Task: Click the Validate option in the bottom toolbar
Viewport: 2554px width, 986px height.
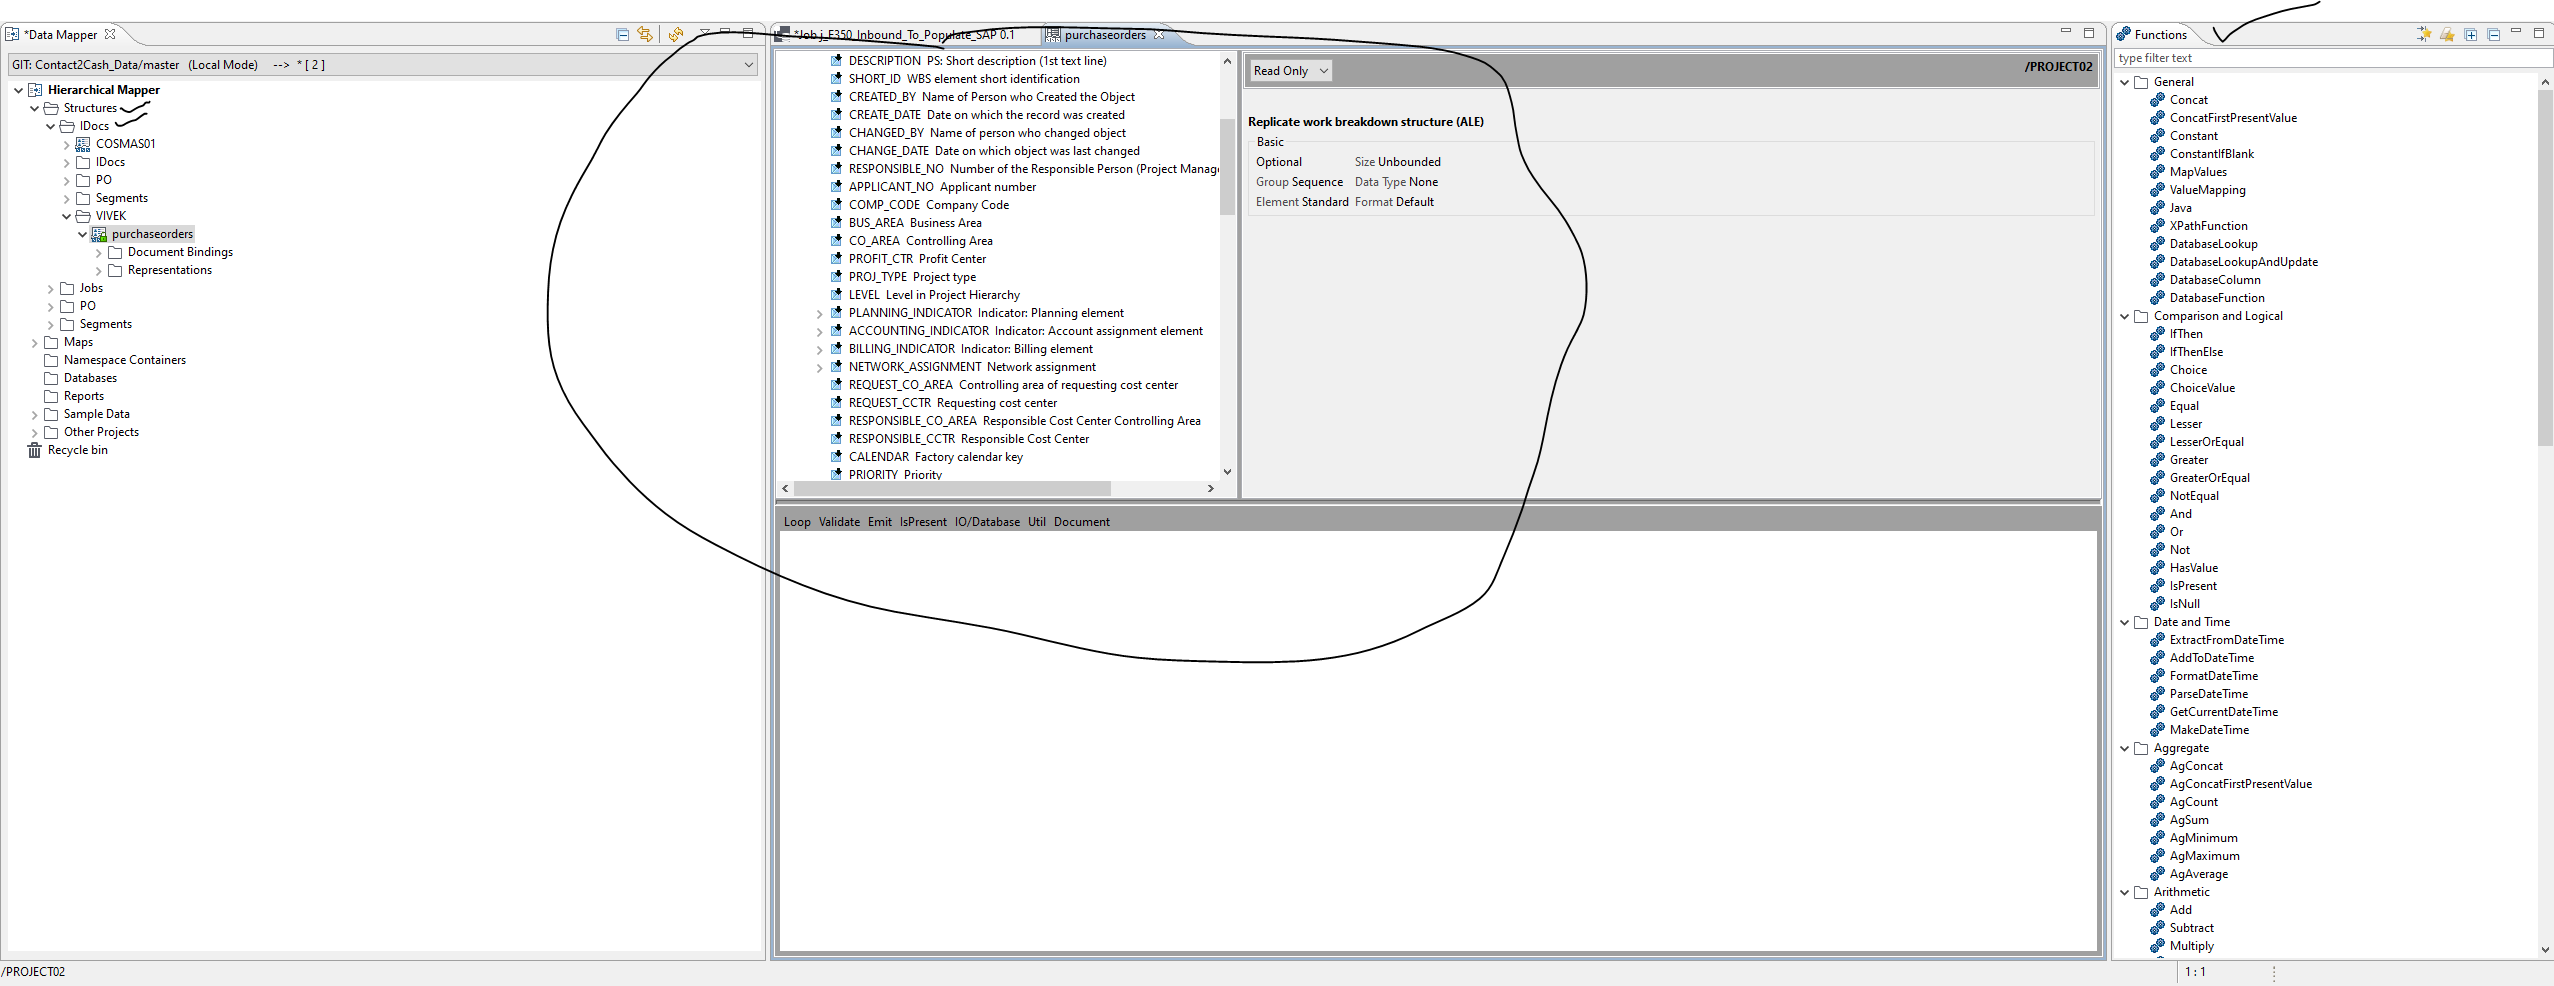Action: 839,521
